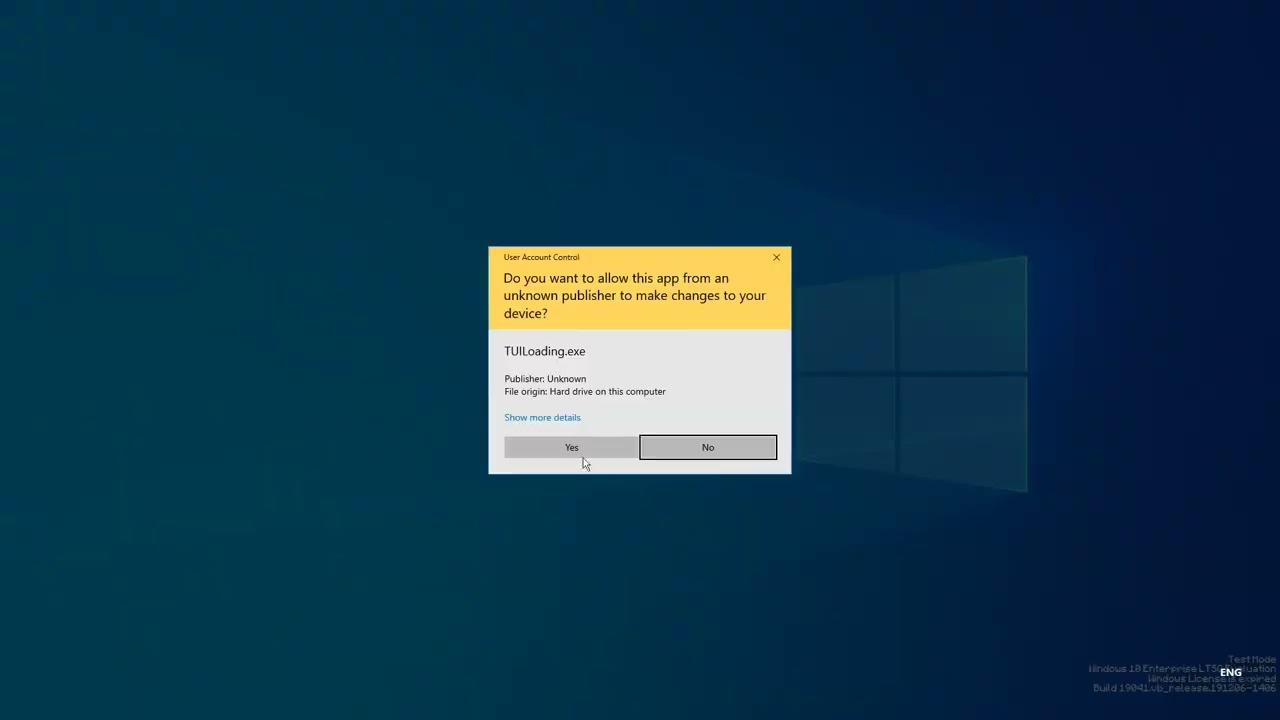Click the Publisher: Unknown text
1280x720 pixels.
pos(545,379)
